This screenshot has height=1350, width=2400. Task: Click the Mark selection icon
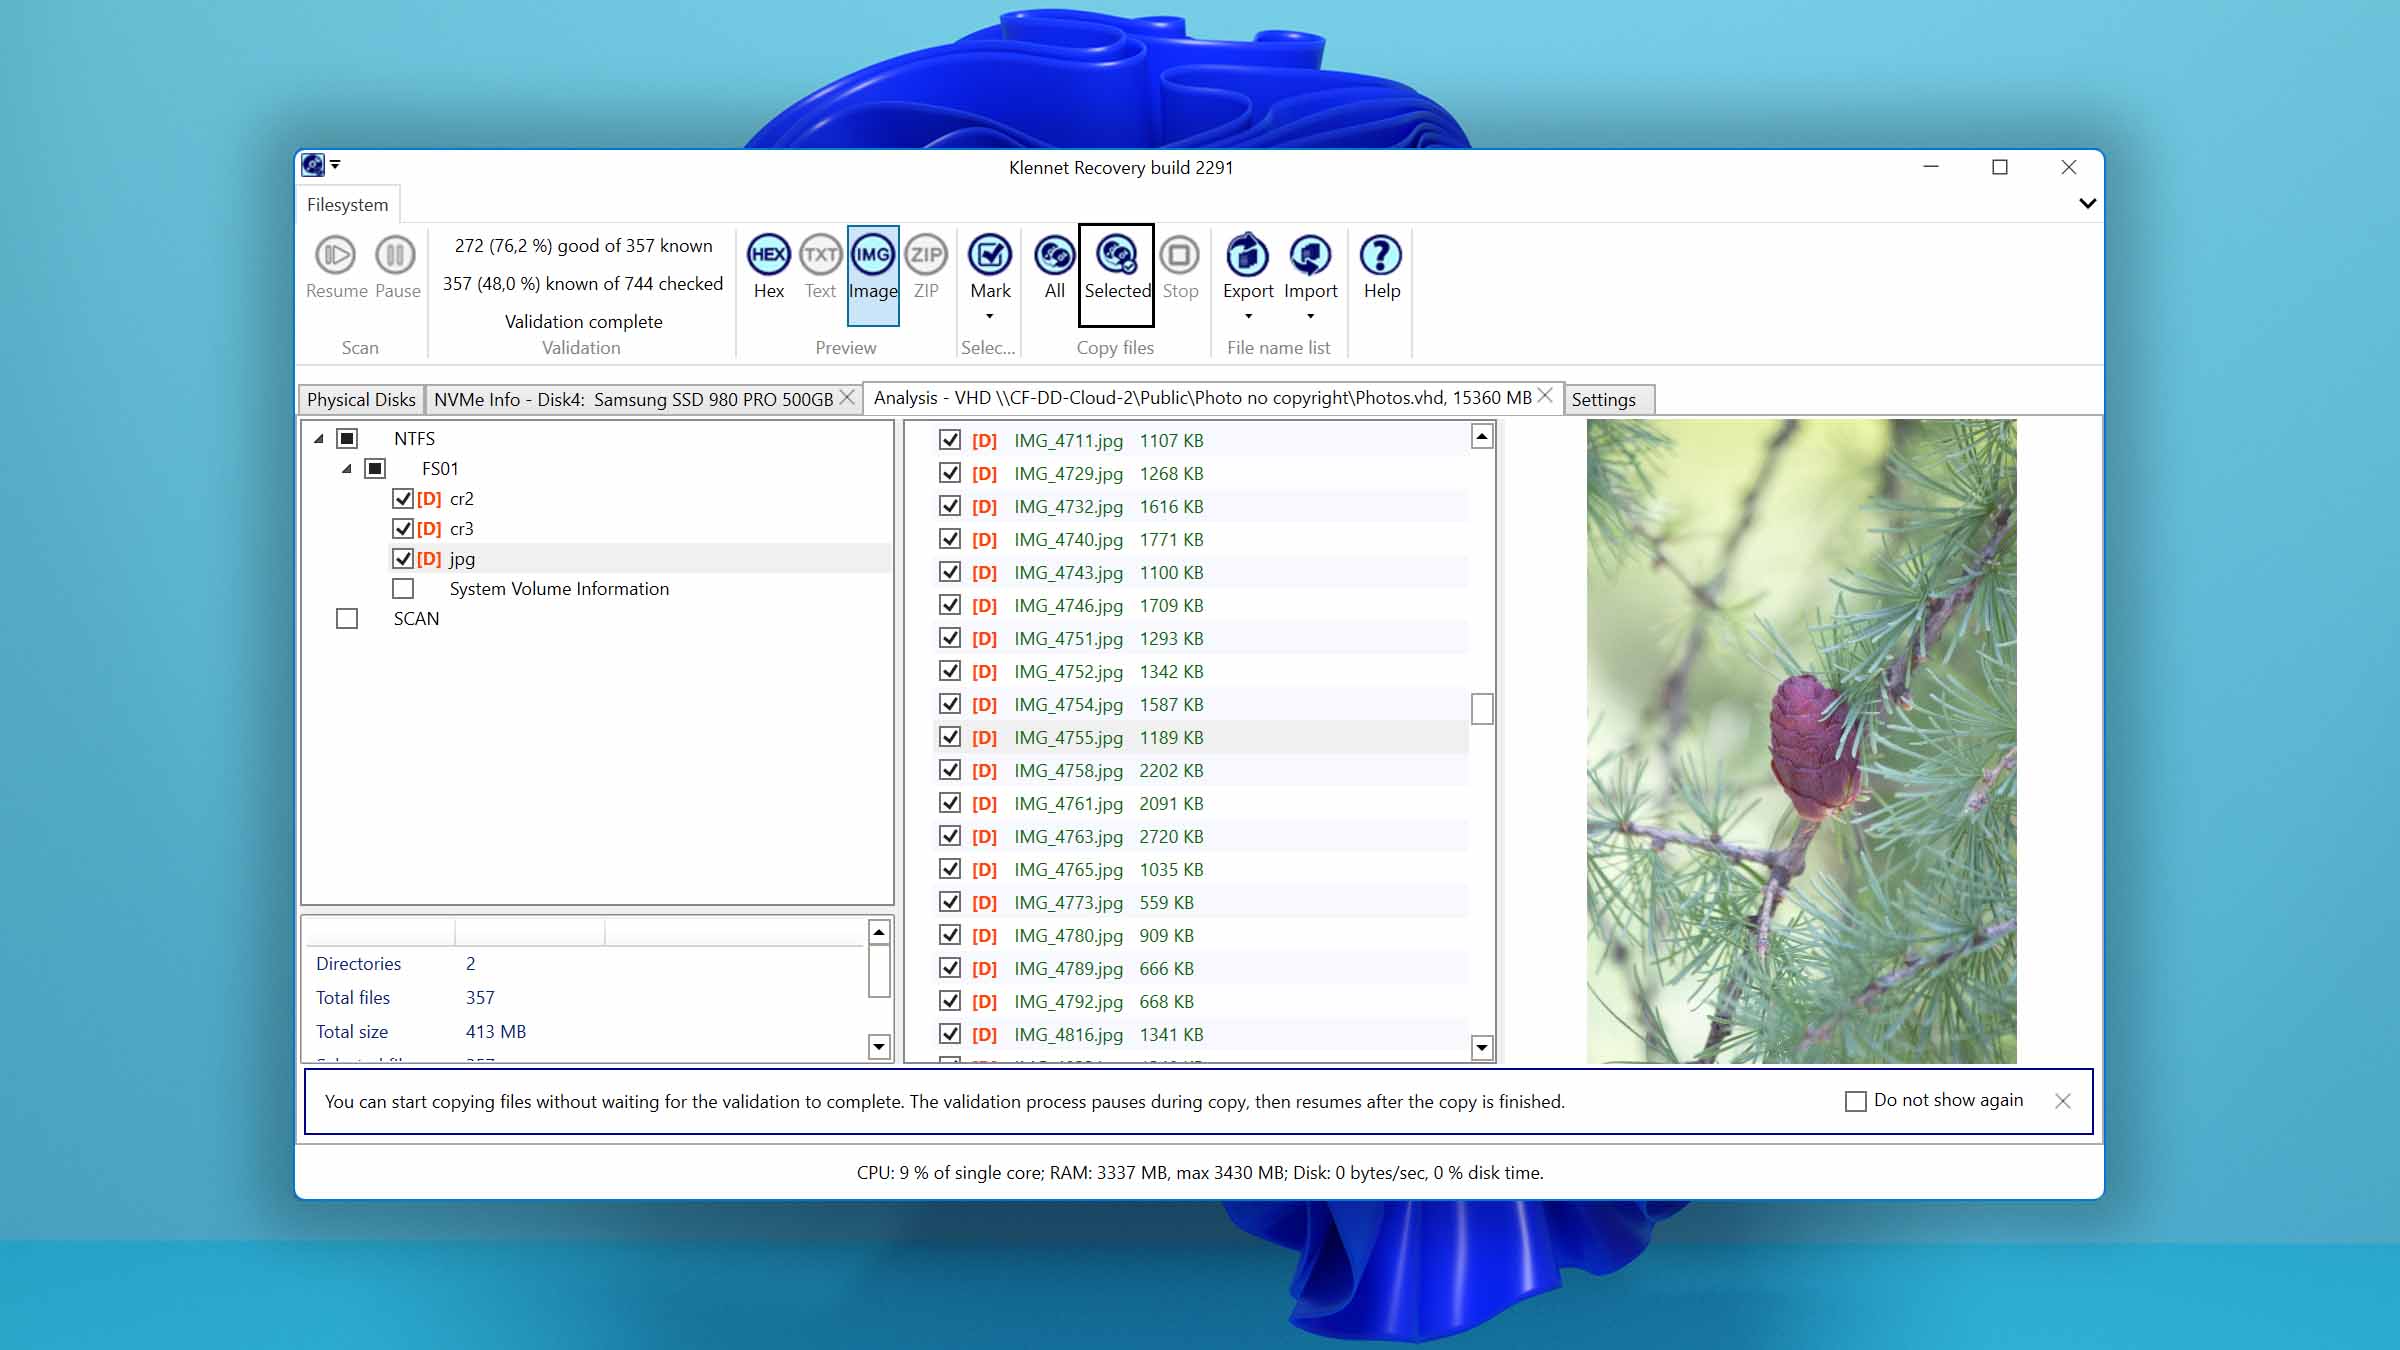click(x=989, y=256)
